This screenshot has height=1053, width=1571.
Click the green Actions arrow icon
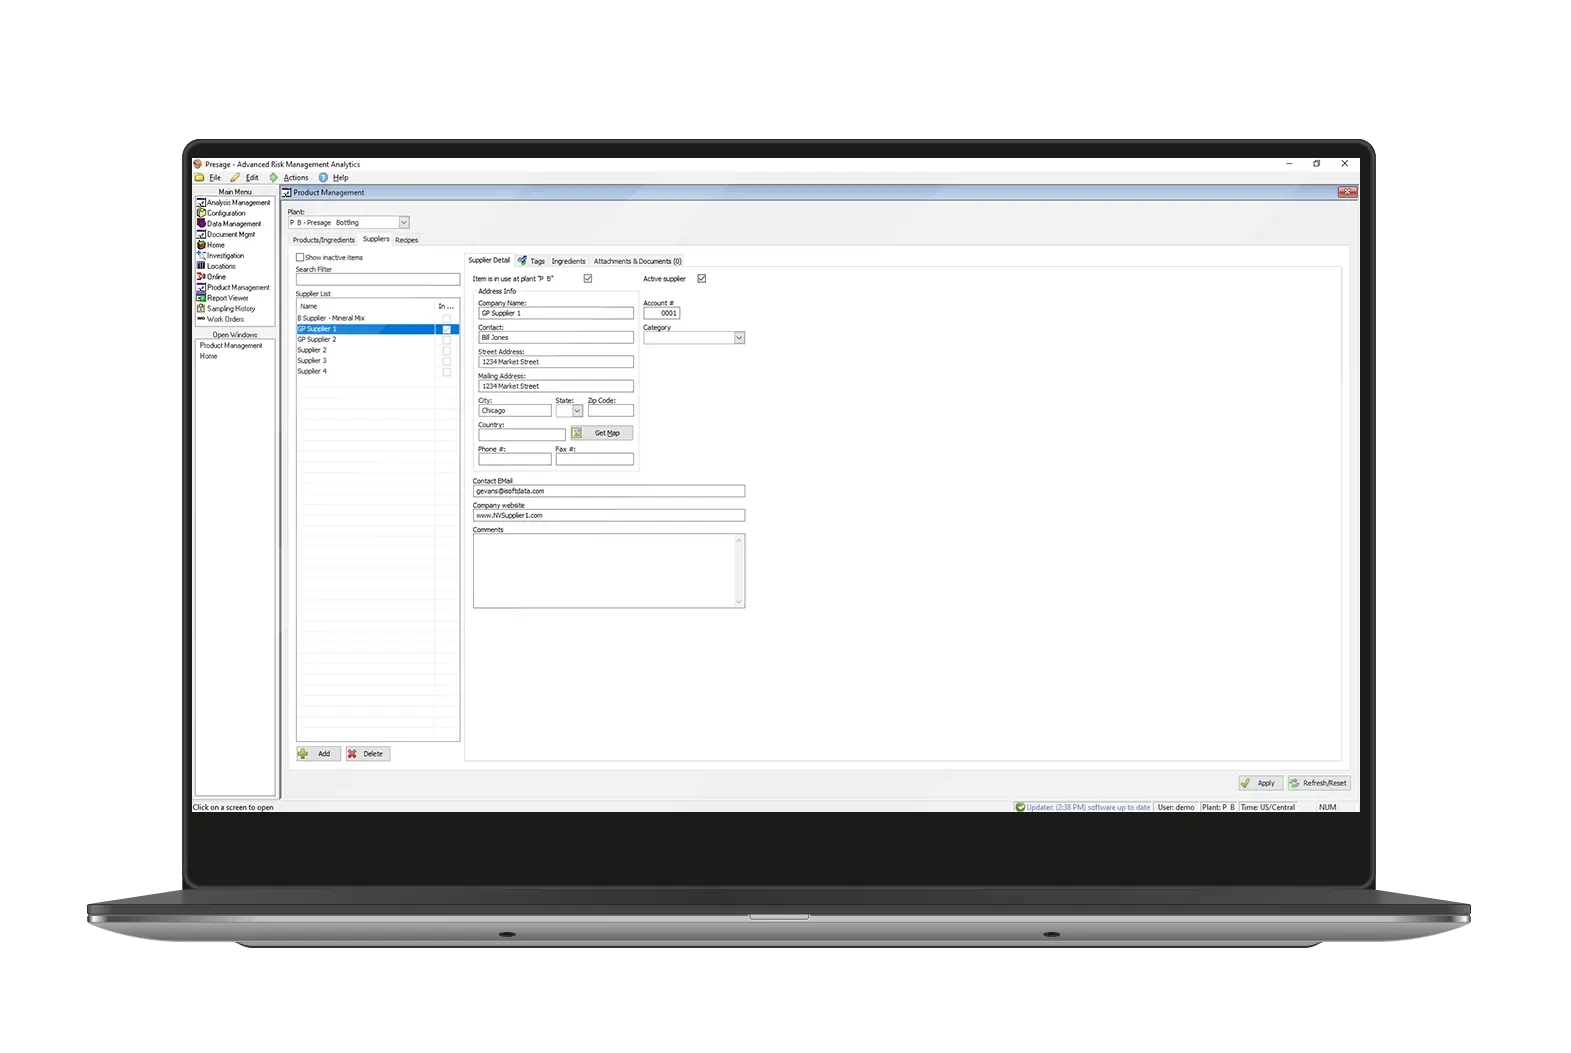coord(274,178)
